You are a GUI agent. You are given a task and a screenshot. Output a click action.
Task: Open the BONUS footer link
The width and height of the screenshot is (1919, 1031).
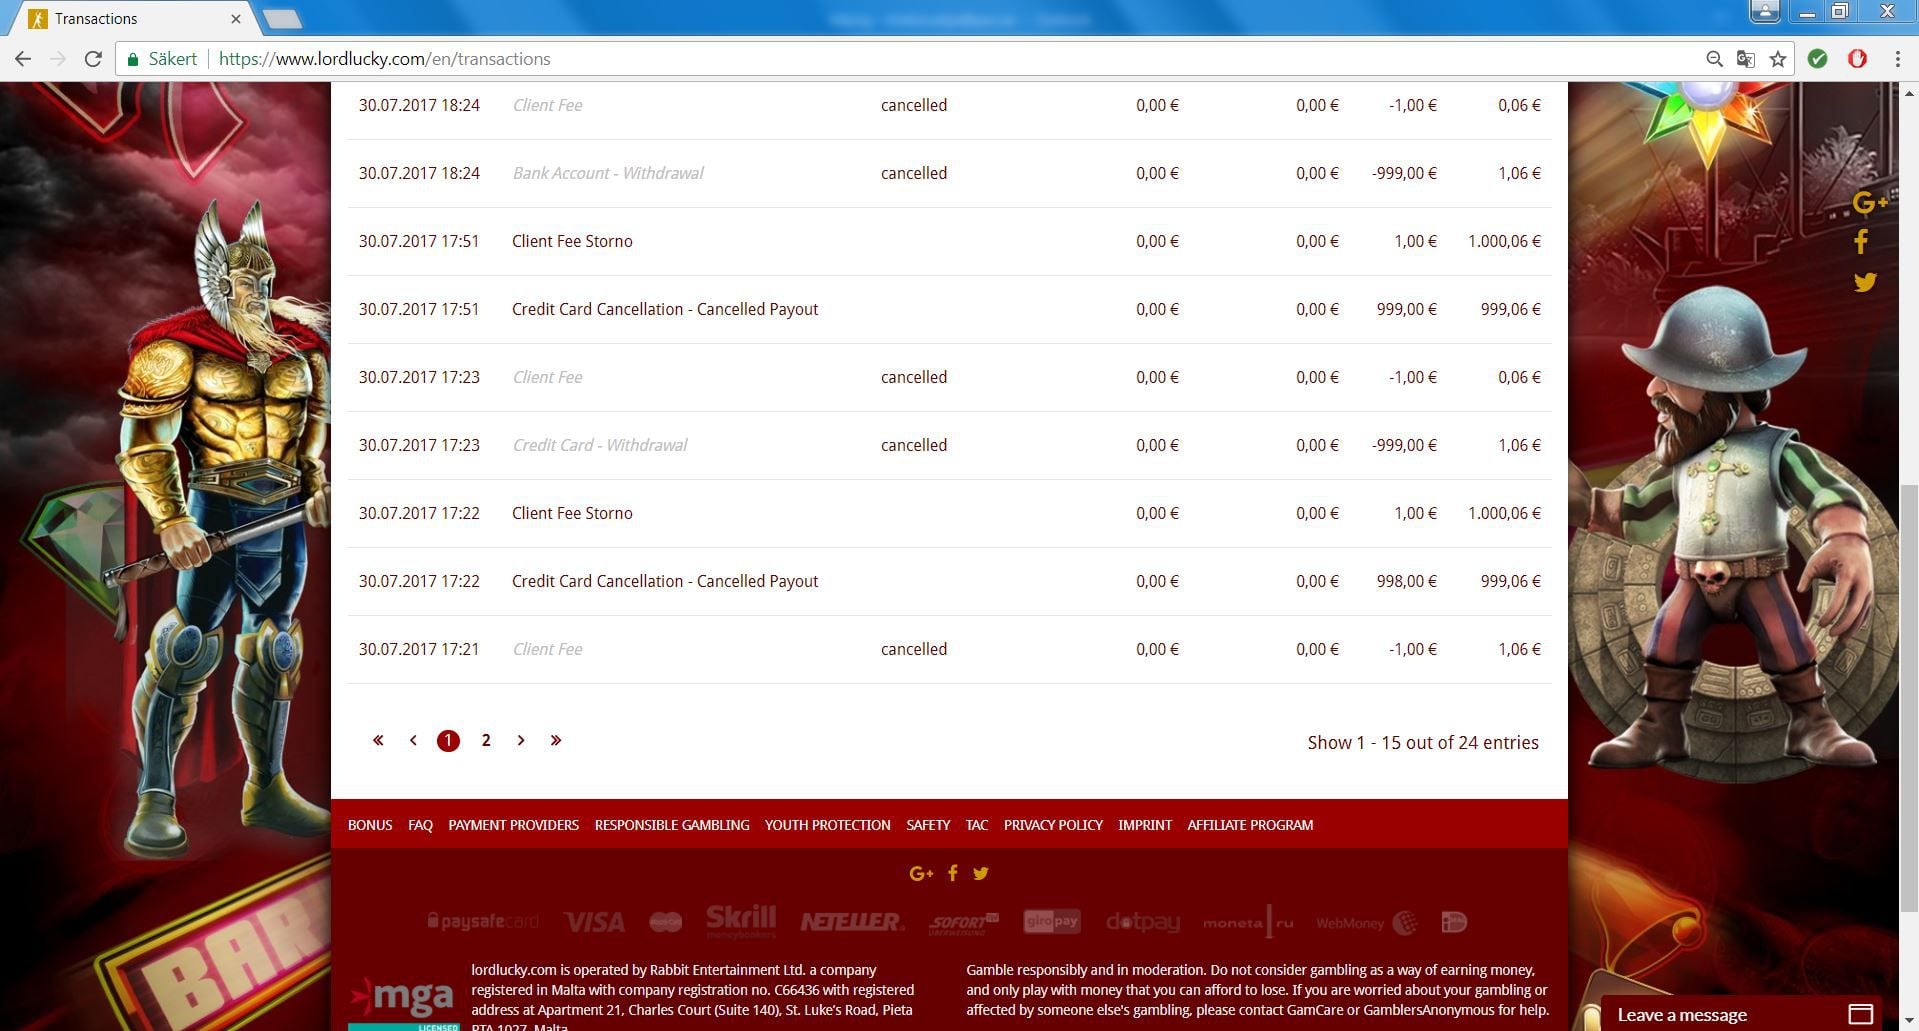point(370,825)
